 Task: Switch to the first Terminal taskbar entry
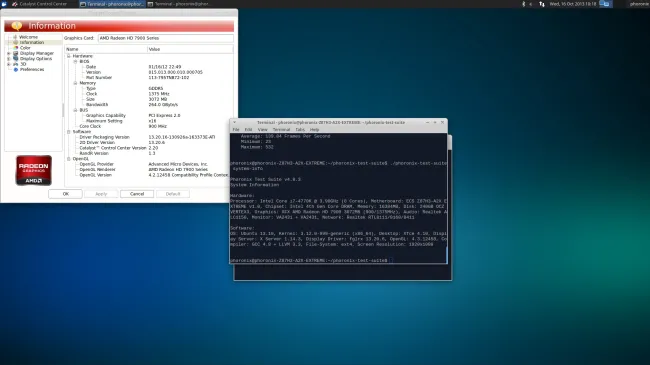pos(112,4)
